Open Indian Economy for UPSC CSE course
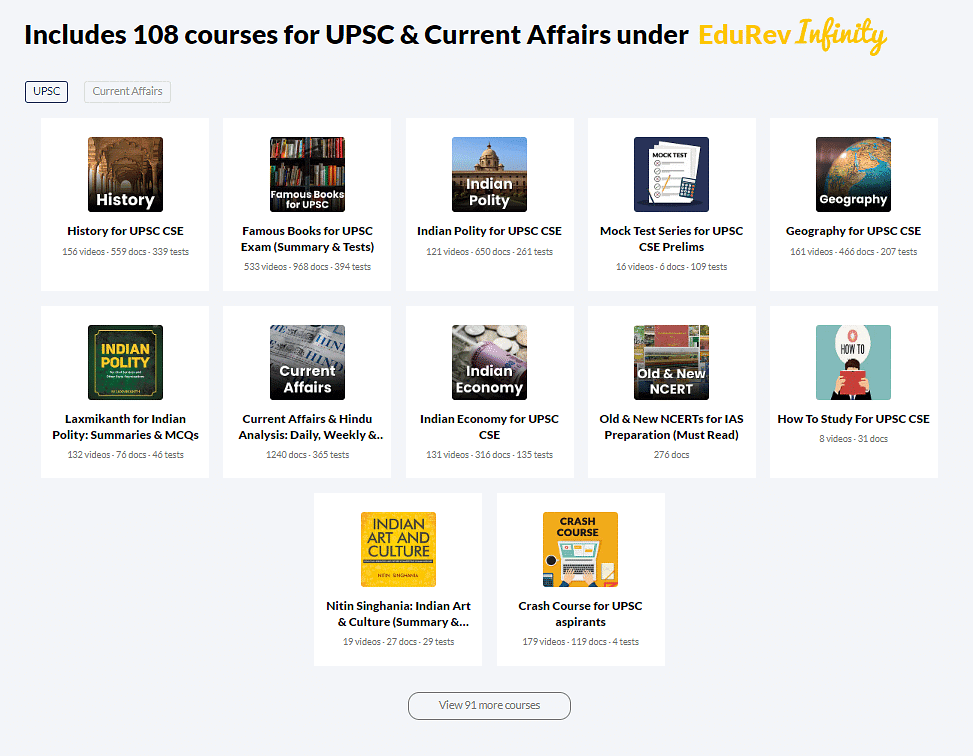Viewport: 973px width, 756px height. [489, 426]
